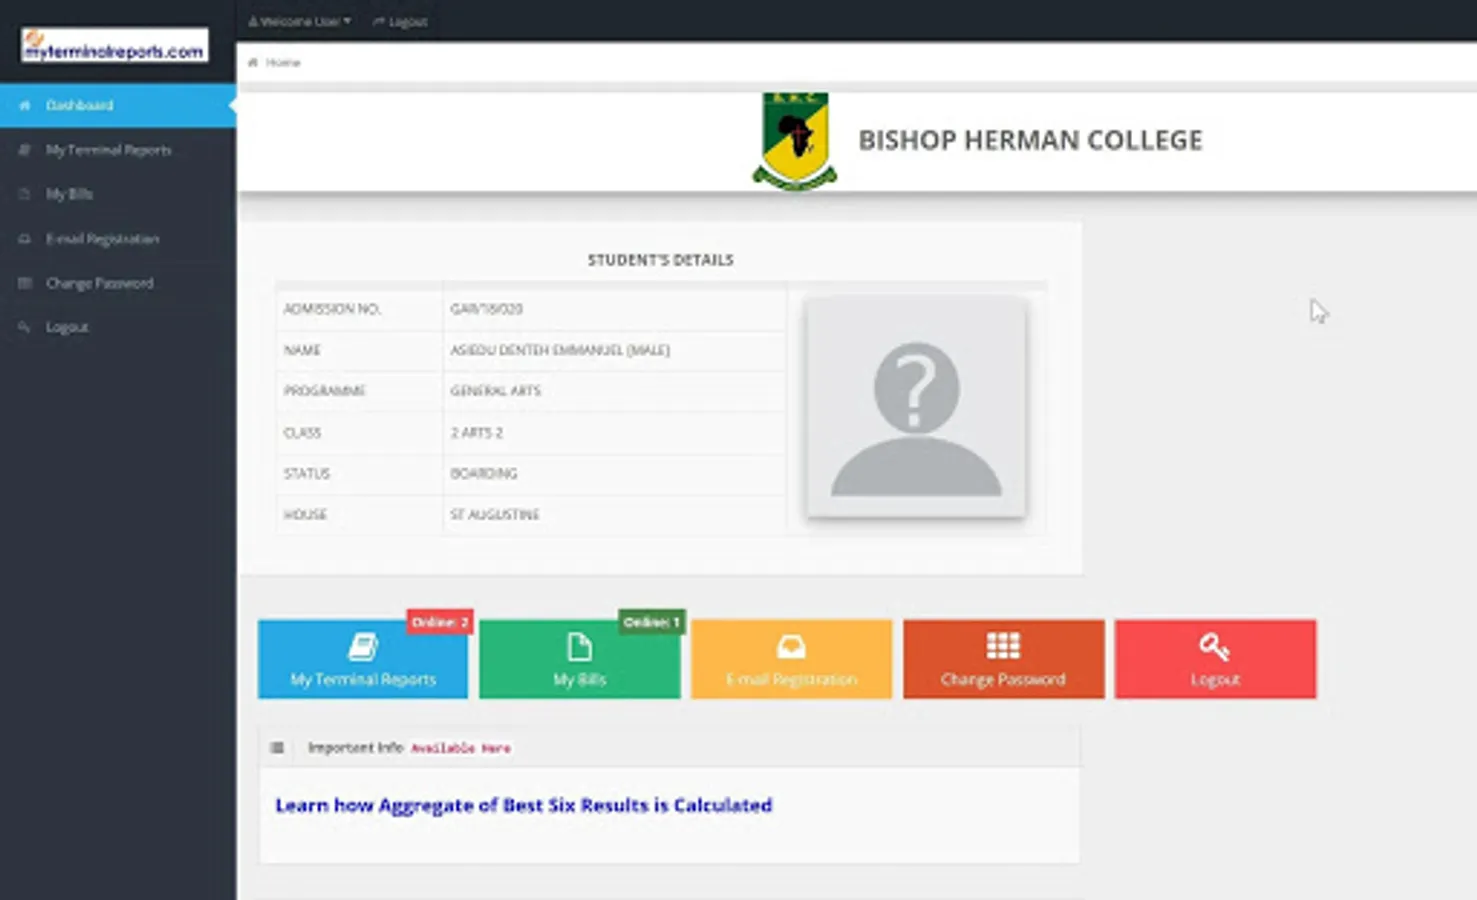The width and height of the screenshot is (1477, 900).
Task: Click the NAME label cell
Action: 360,350
